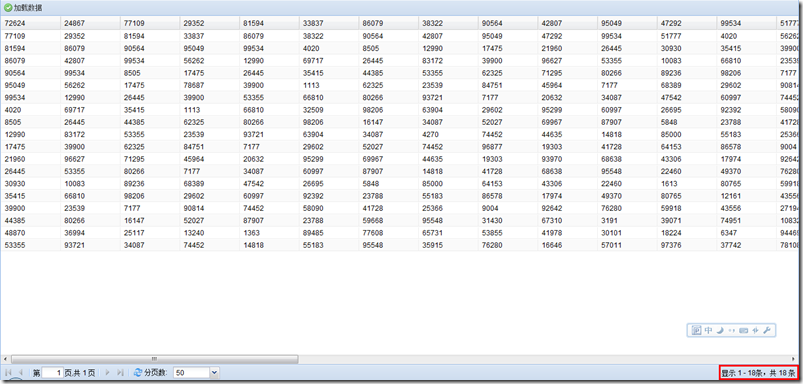Select the cell containing 16646
Screen dimensions: 803x384
(x=568, y=245)
